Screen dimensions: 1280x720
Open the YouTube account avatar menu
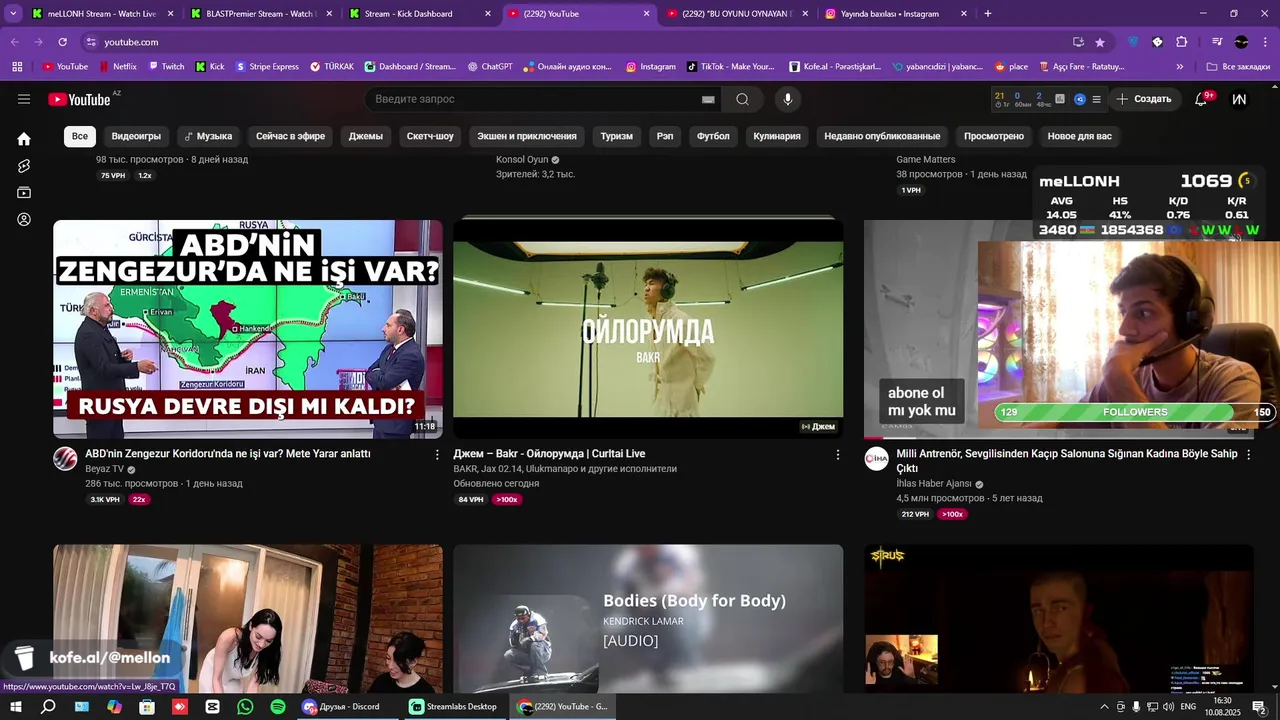click(1240, 99)
